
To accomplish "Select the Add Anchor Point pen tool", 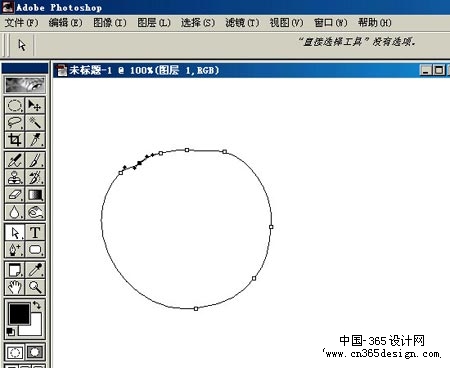I will 14,249.
